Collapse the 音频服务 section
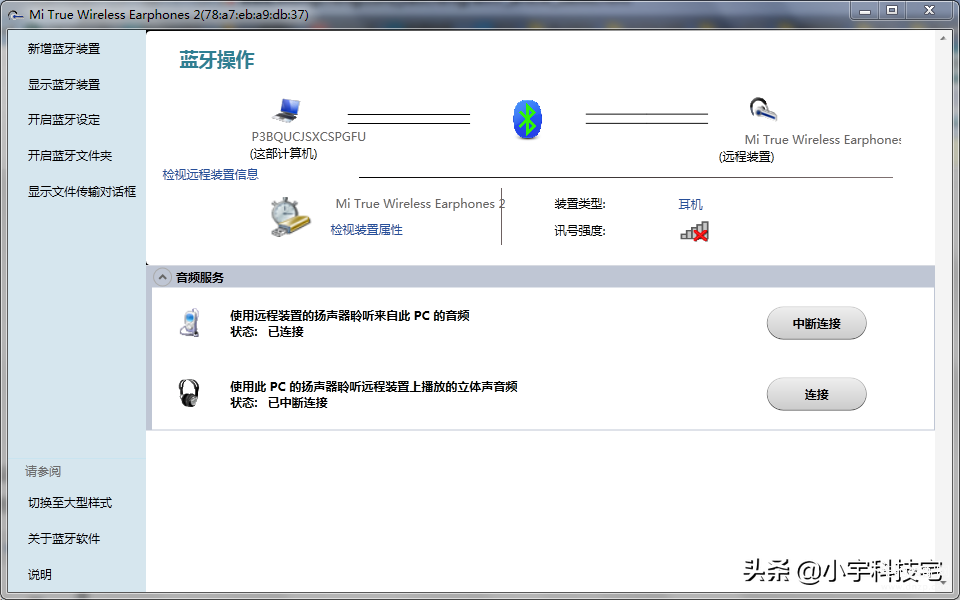The image size is (960, 600). coord(162,277)
